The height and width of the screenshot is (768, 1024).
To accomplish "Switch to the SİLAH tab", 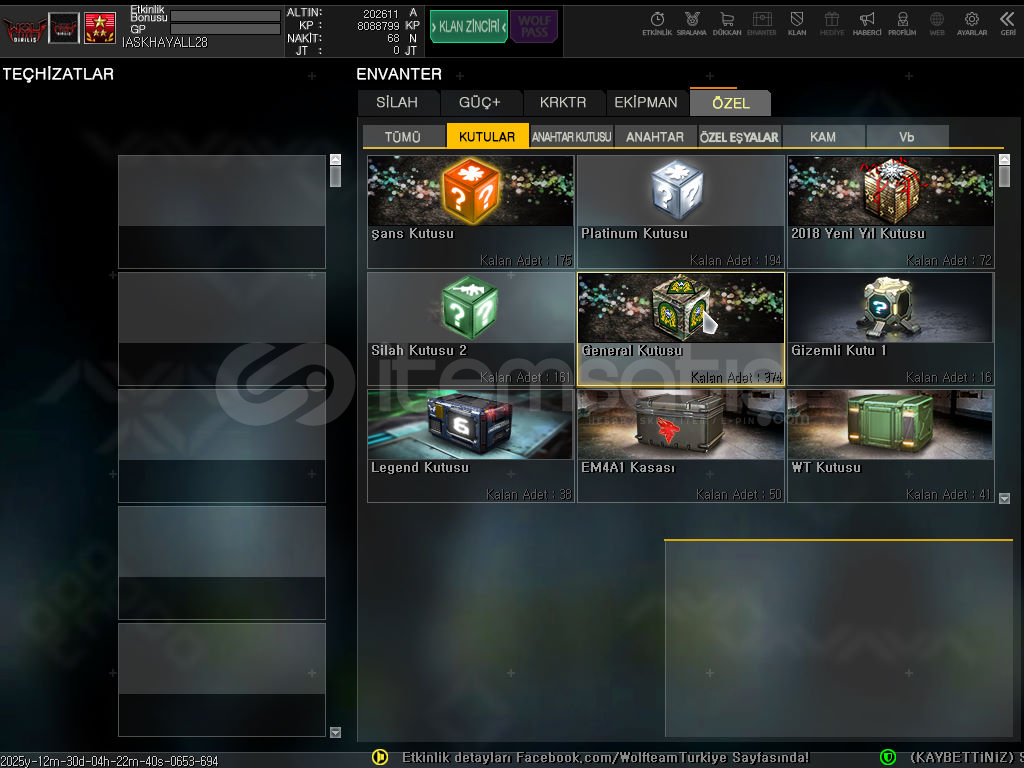I will tap(398, 103).
